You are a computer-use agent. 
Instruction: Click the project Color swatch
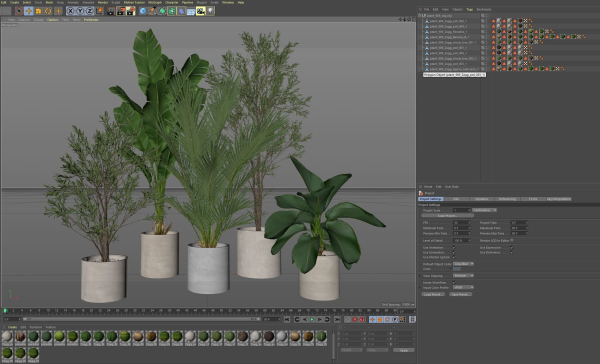[457, 269]
